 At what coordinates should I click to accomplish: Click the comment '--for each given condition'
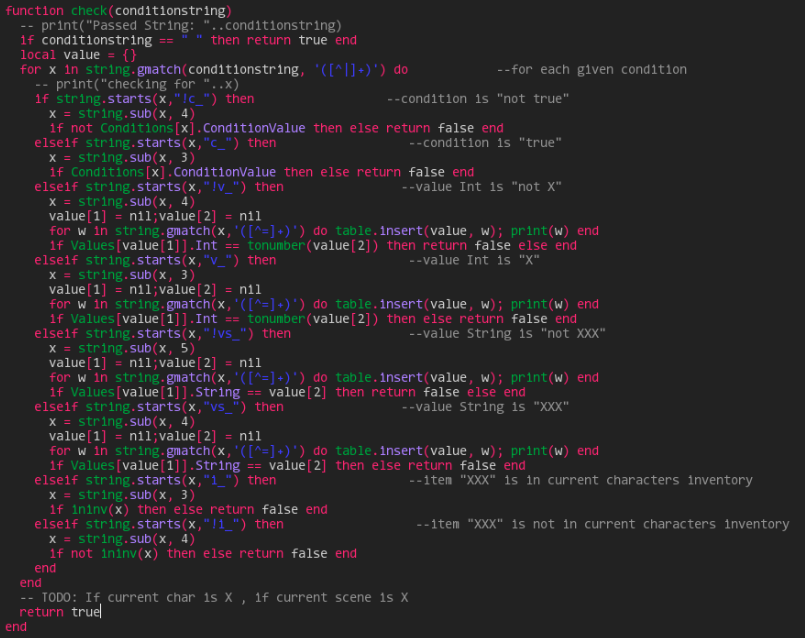point(591,70)
